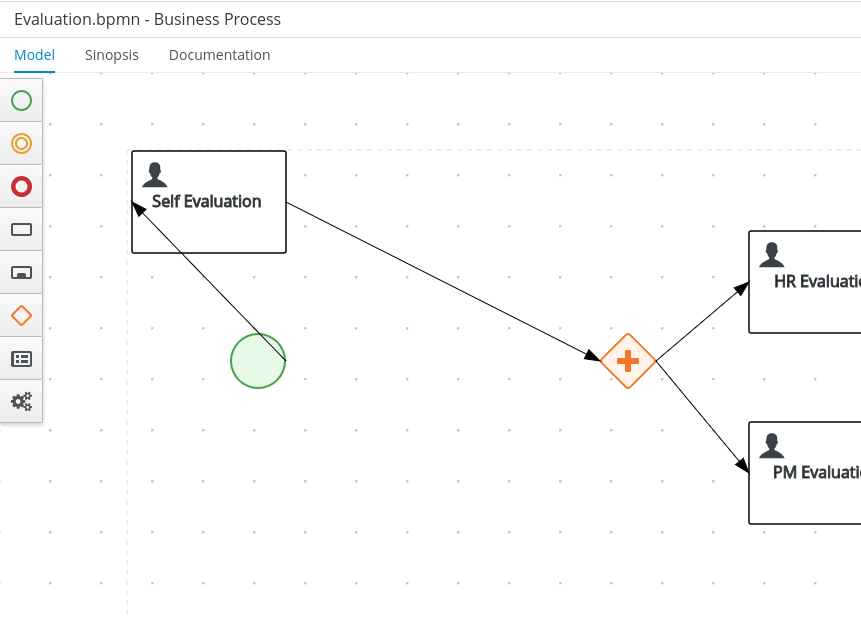Open Custom Tasks gears palette category
This screenshot has width=861, height=620.
pyautogui.click(x=21, y=401)
